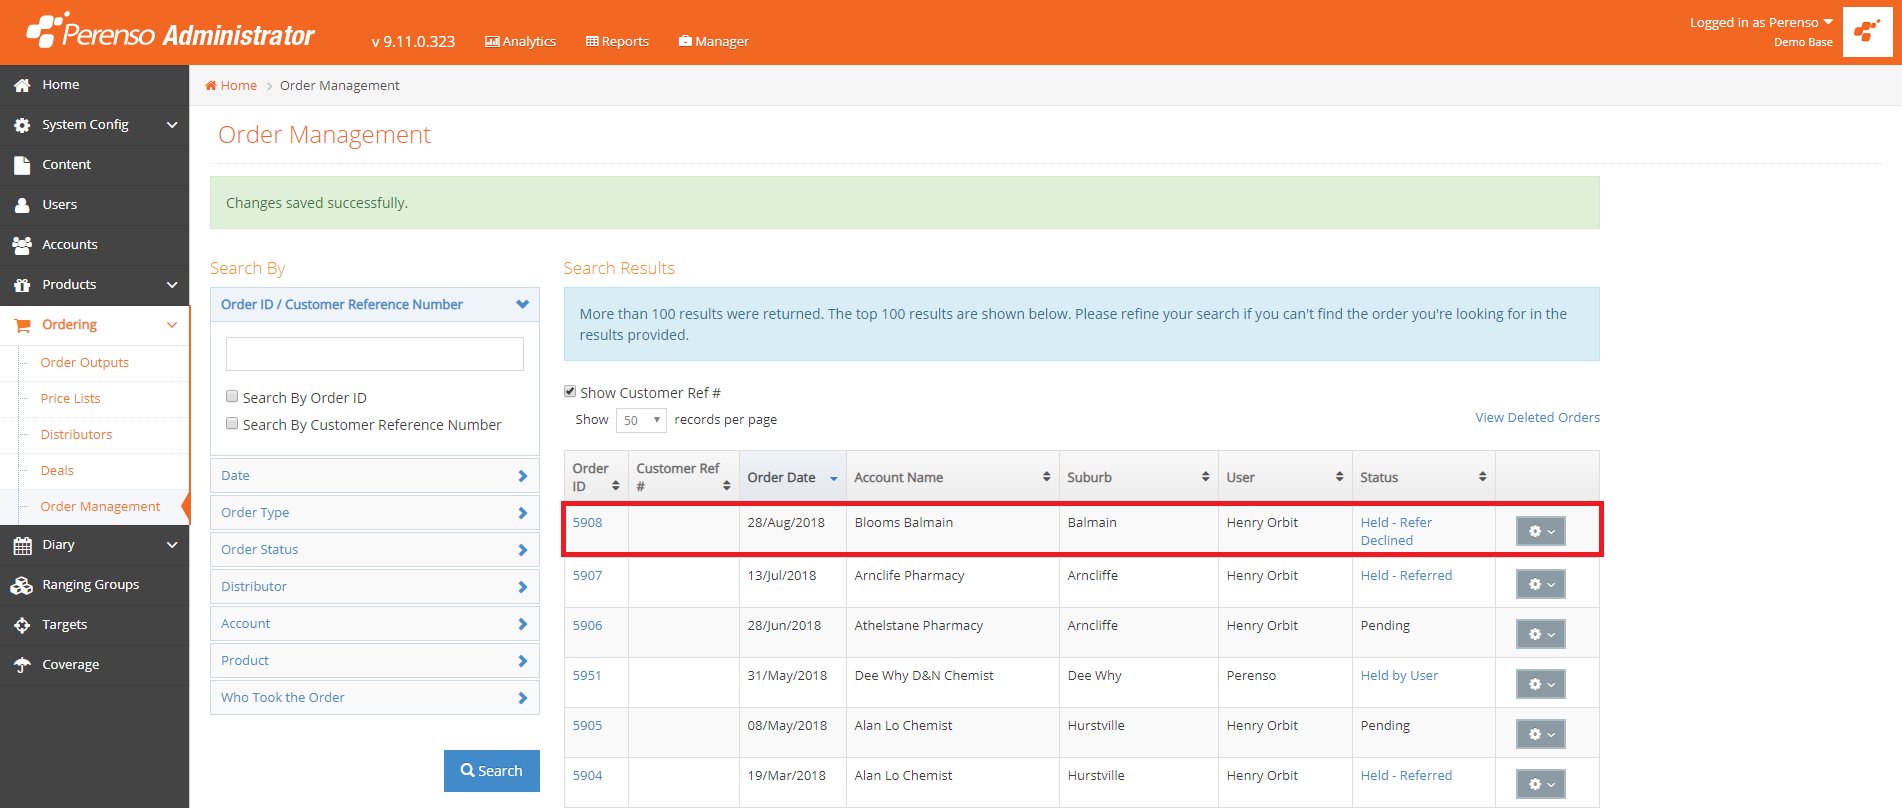Click the Diary calendar icon
The width and height of the screenshot is (1902, 808).
point(22,545)
